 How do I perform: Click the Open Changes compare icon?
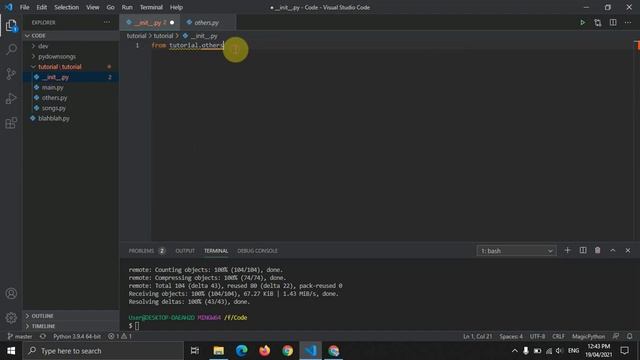coord(598,22)
